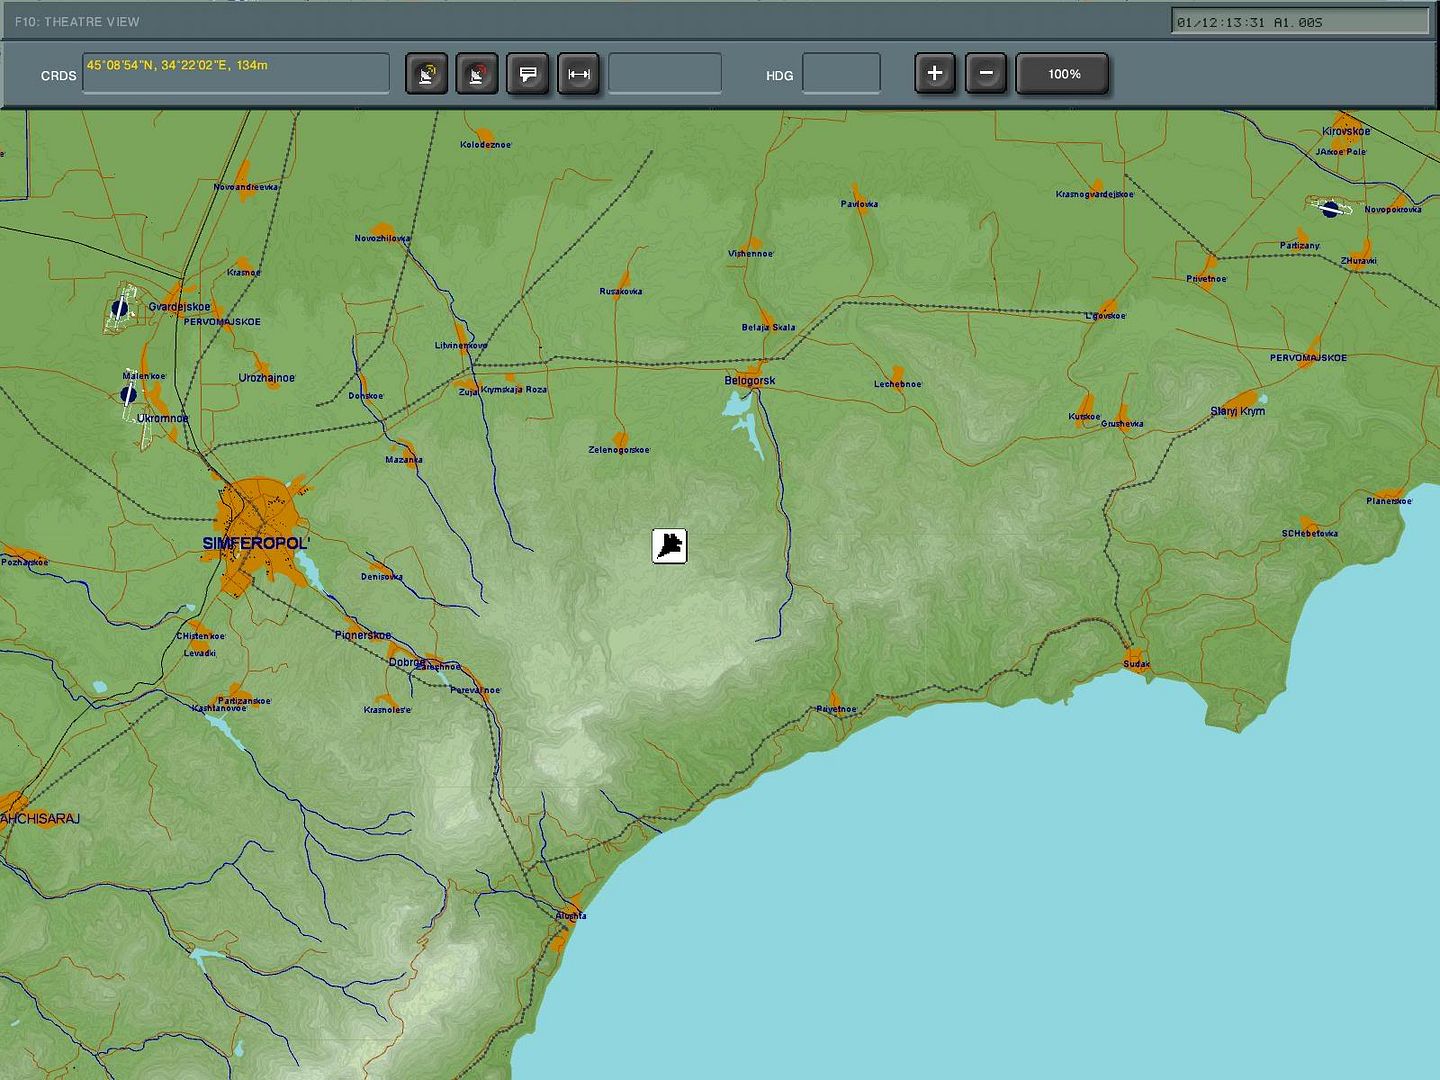Click the Ukromnoe village label
The width and height of the screenshot is (1440, 1080).
pos(163,418)
